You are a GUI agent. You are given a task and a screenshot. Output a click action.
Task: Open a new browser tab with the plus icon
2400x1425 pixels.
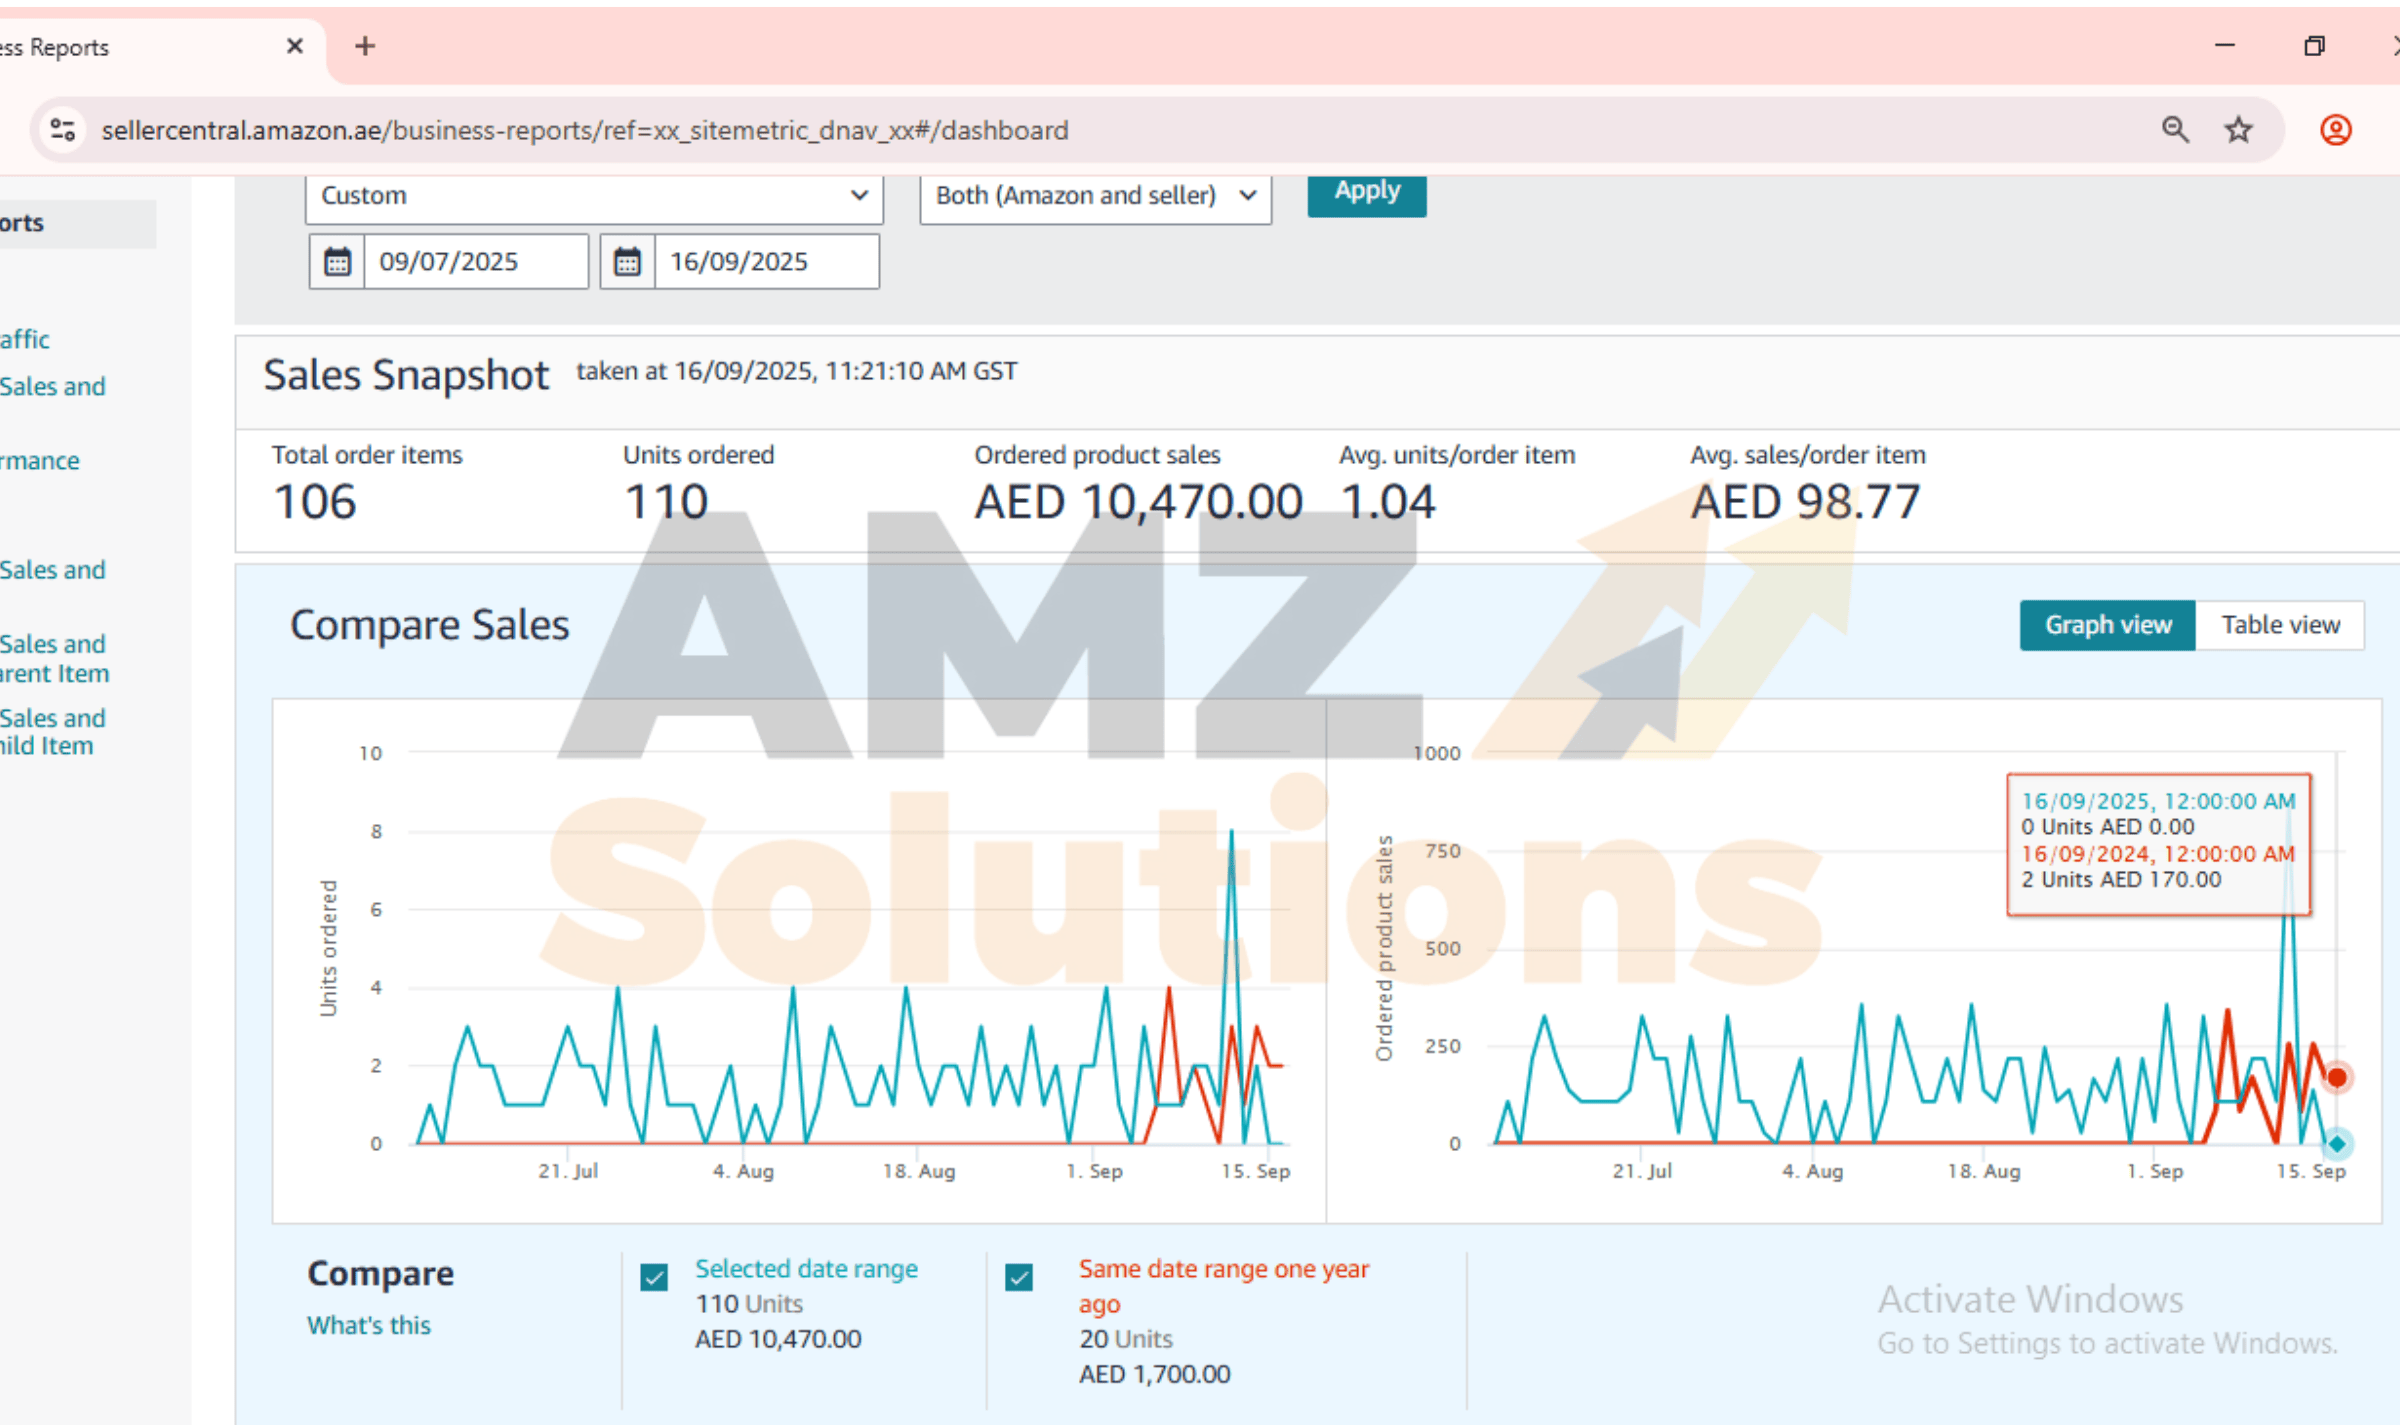click(x=365, y=46)
